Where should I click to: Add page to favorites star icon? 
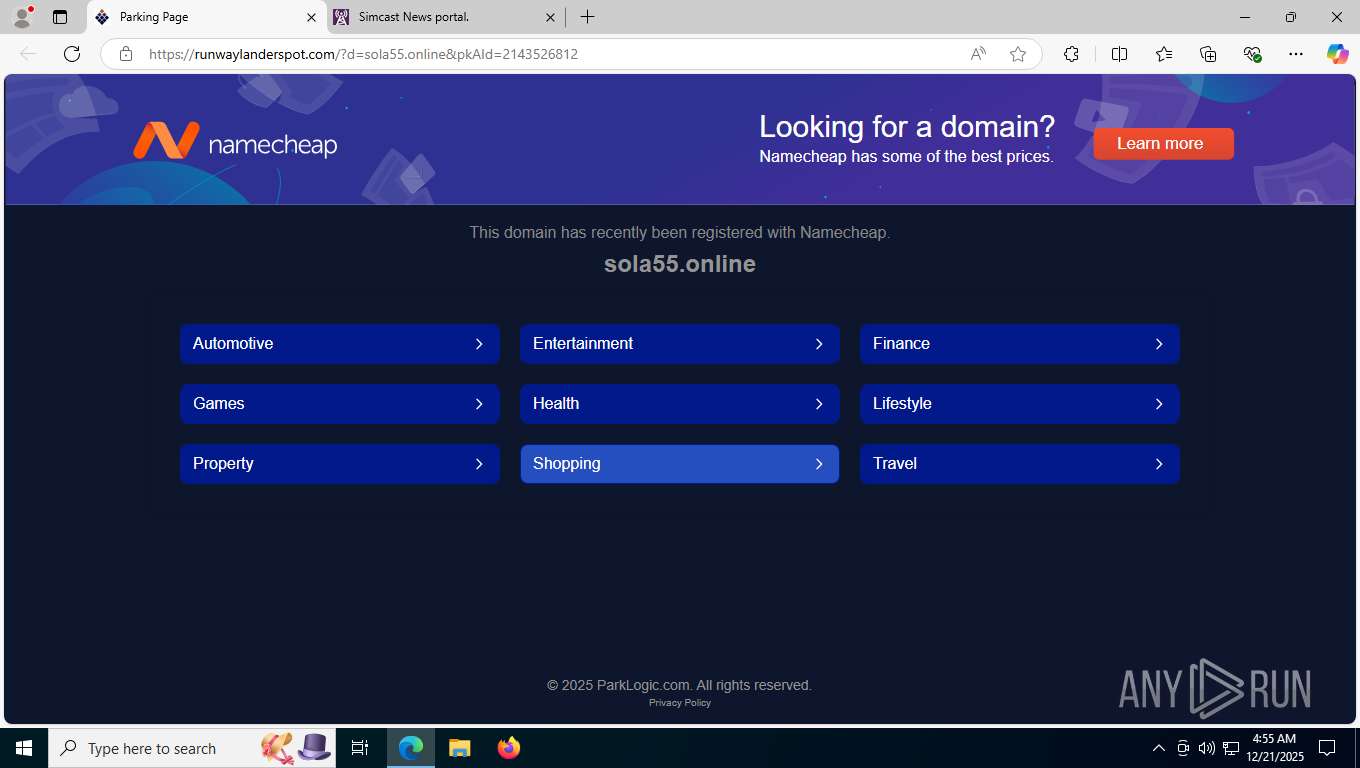coord(1018,54)
